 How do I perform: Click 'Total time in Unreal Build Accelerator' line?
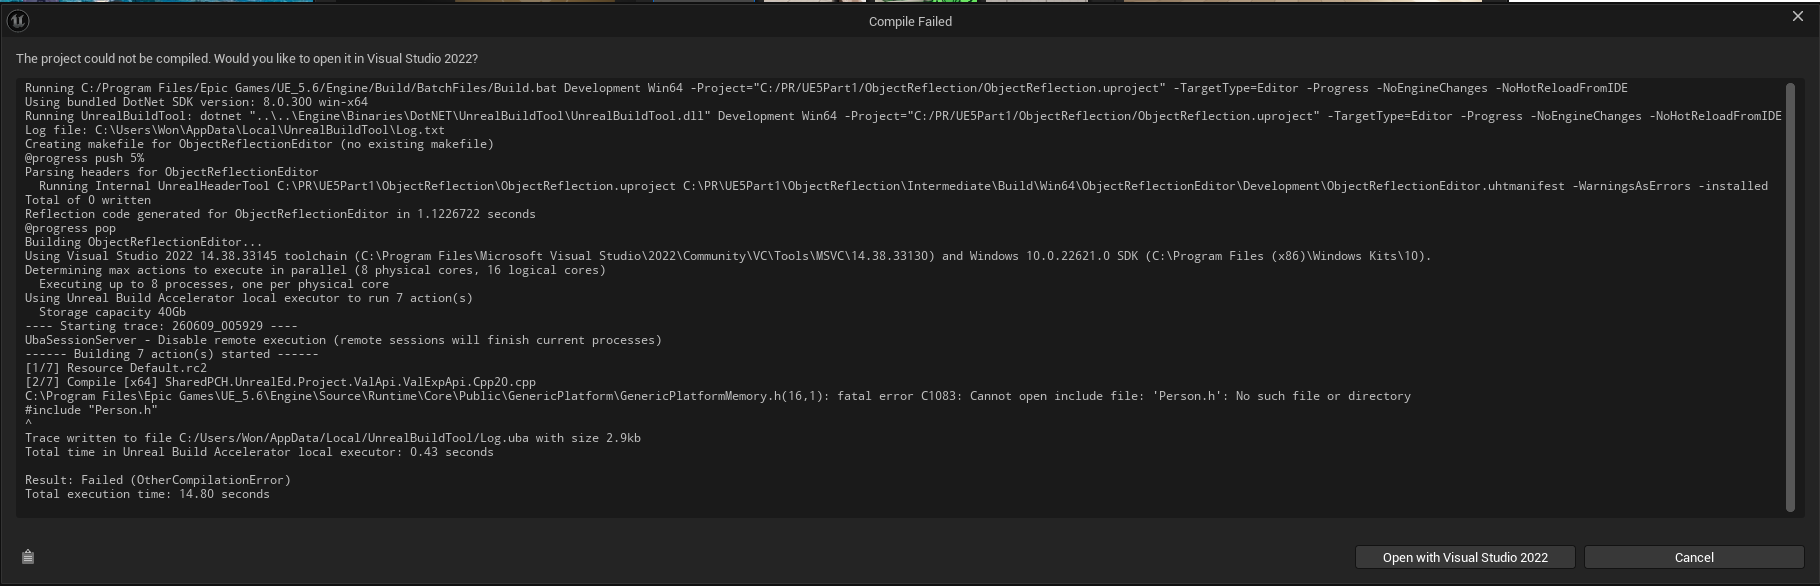(259, 452)
